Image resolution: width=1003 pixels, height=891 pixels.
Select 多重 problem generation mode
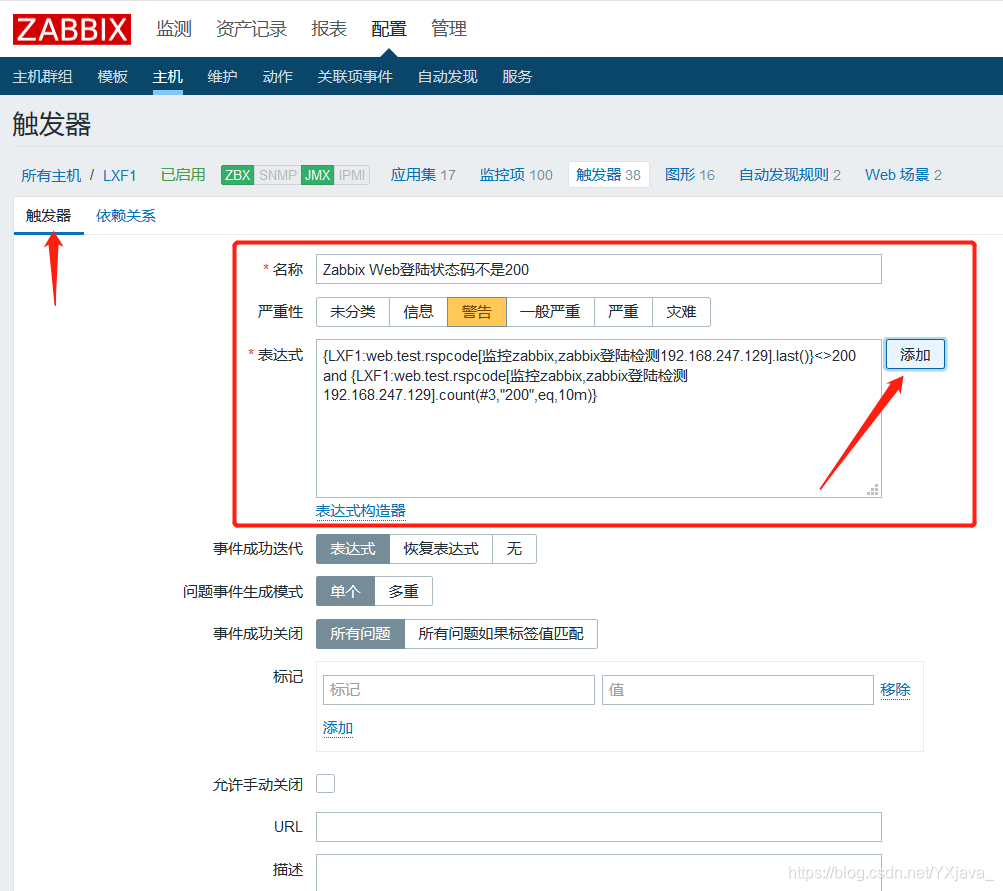[404, 592]
